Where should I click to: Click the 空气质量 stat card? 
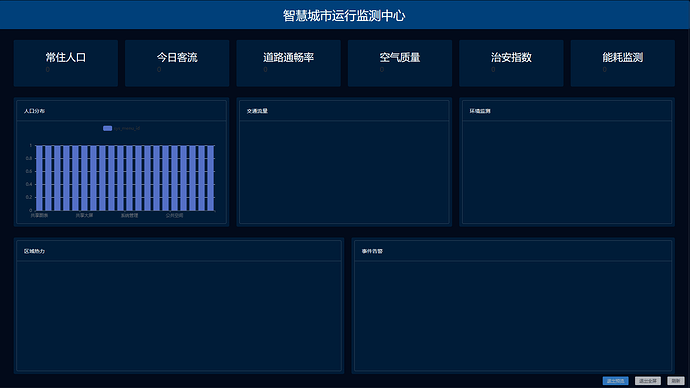400,63
